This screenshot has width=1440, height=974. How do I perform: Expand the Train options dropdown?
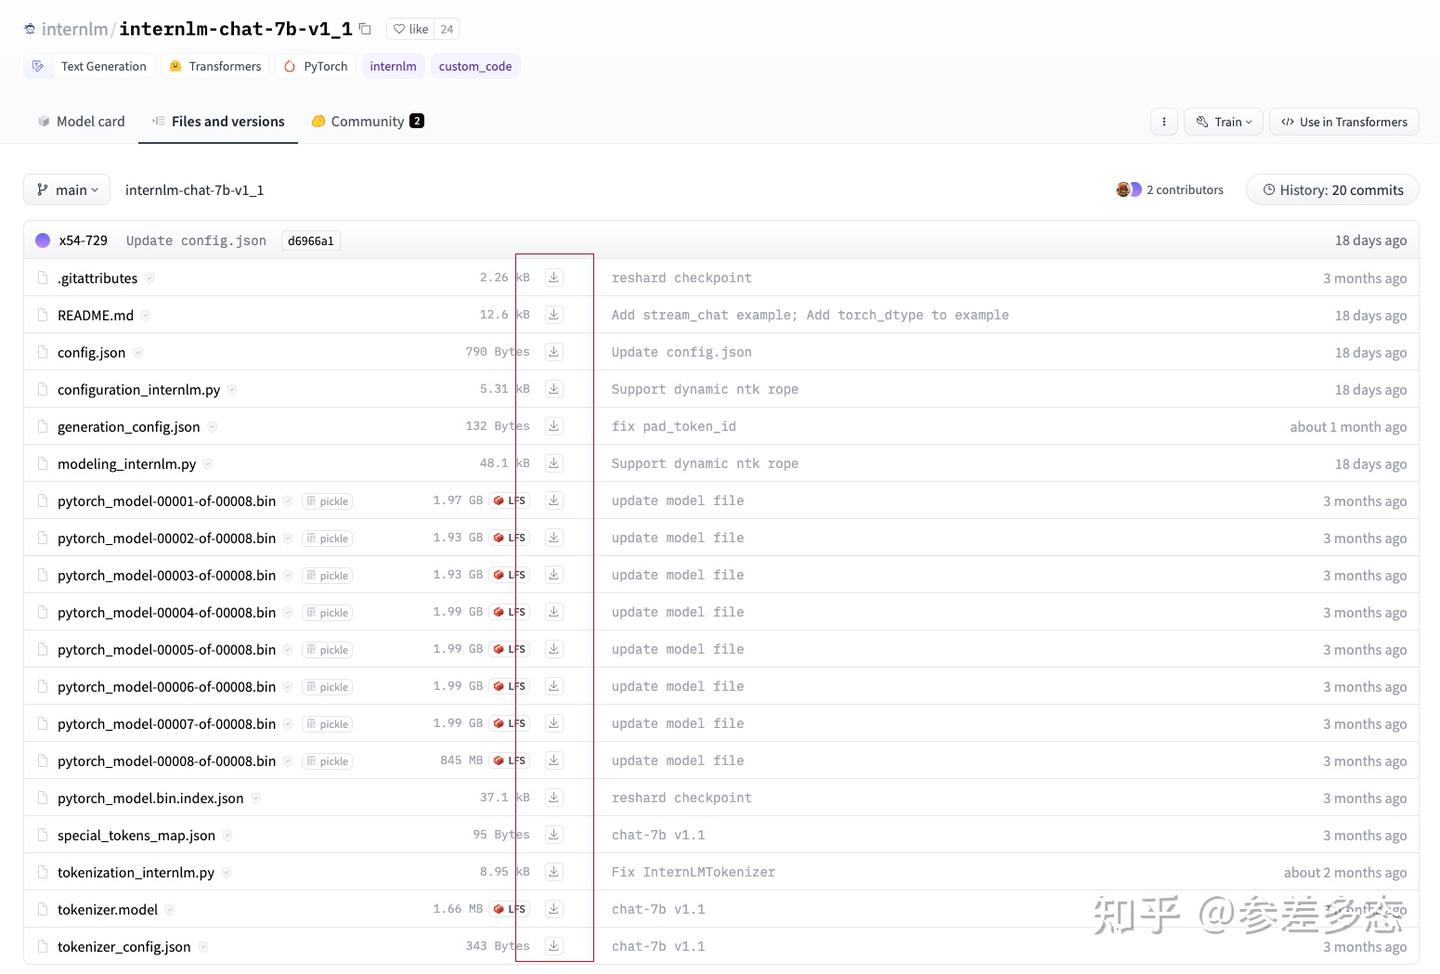tap(1222, 121)
